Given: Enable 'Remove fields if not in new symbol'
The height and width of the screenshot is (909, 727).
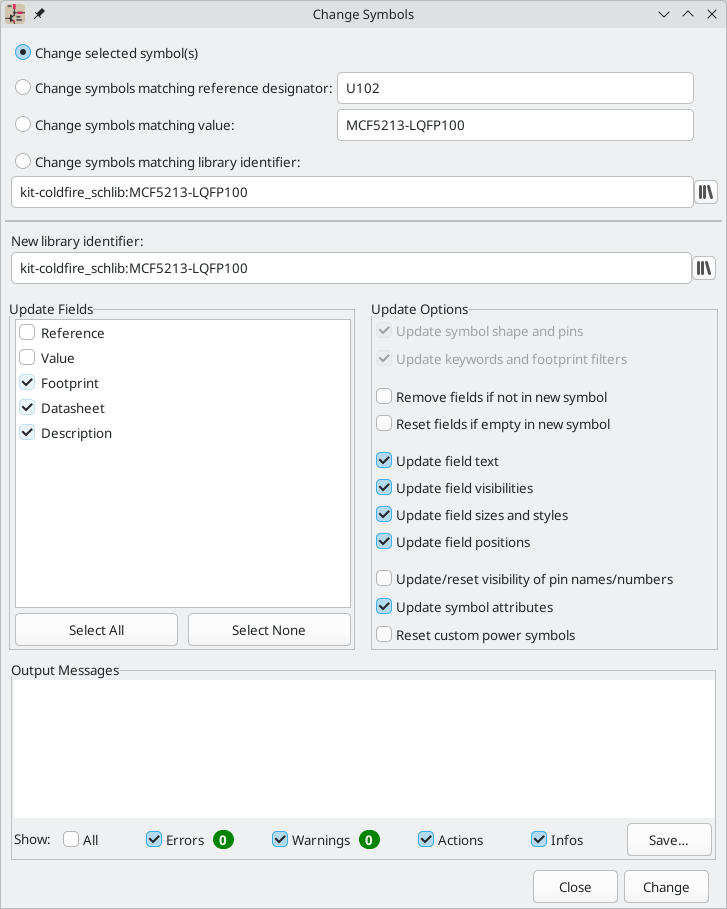Looking at the screenshot, I should 384,397.
